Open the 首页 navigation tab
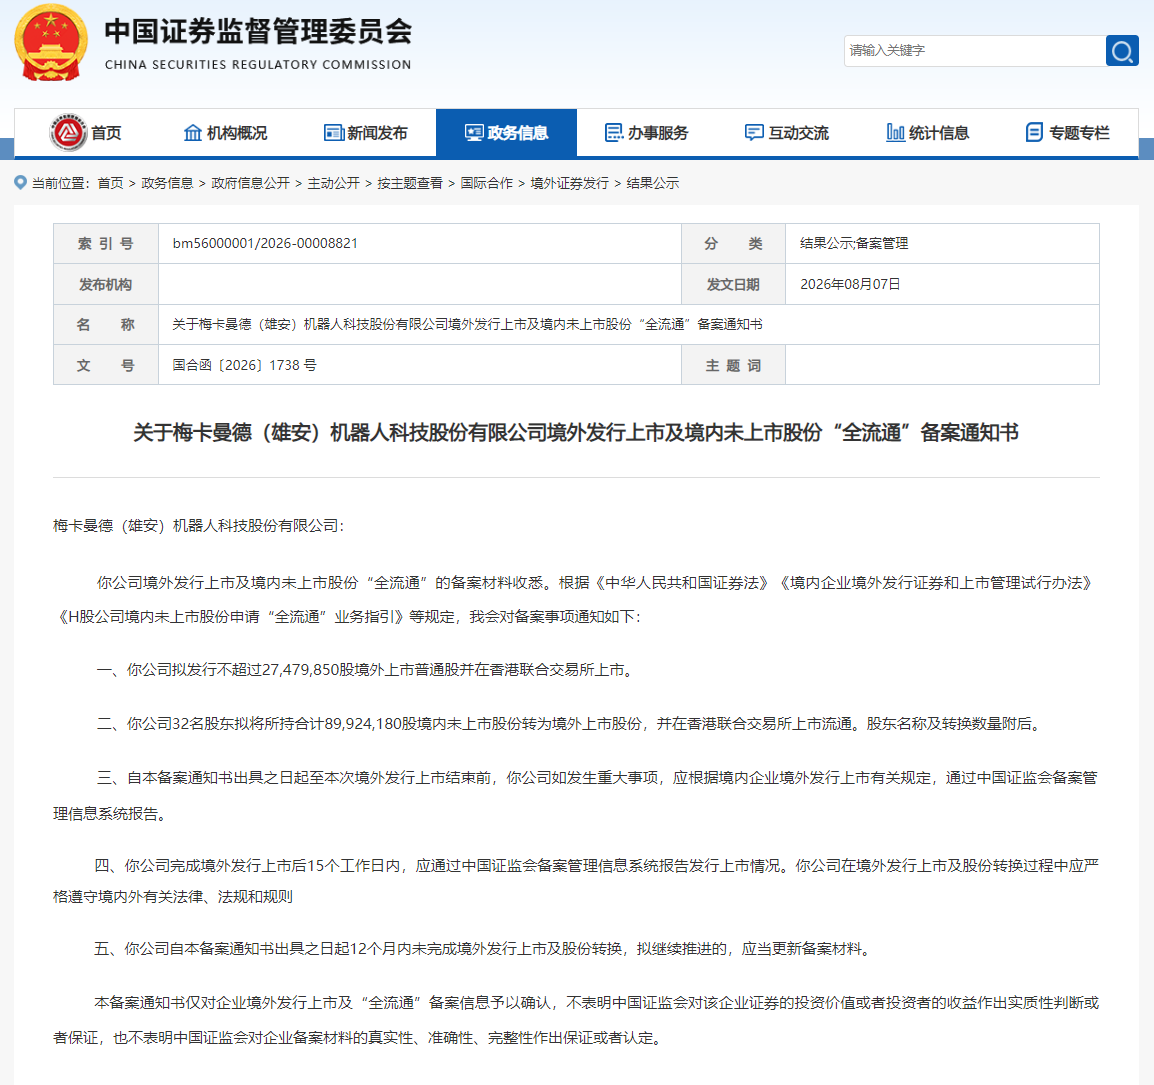Image resolution: width=1154 pixels, height=1085 pixels. click(85, 132)
